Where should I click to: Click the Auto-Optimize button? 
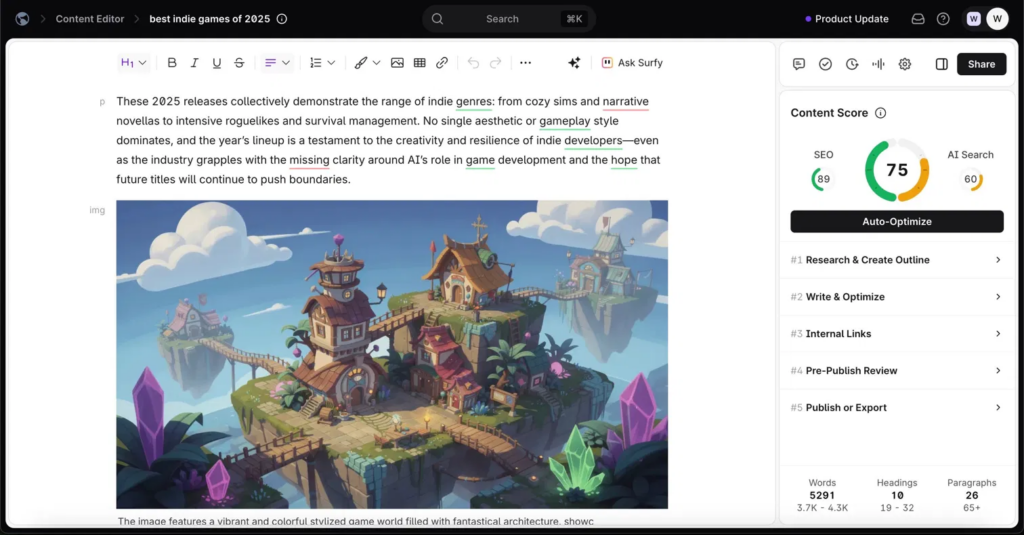(x=897, y=221)
